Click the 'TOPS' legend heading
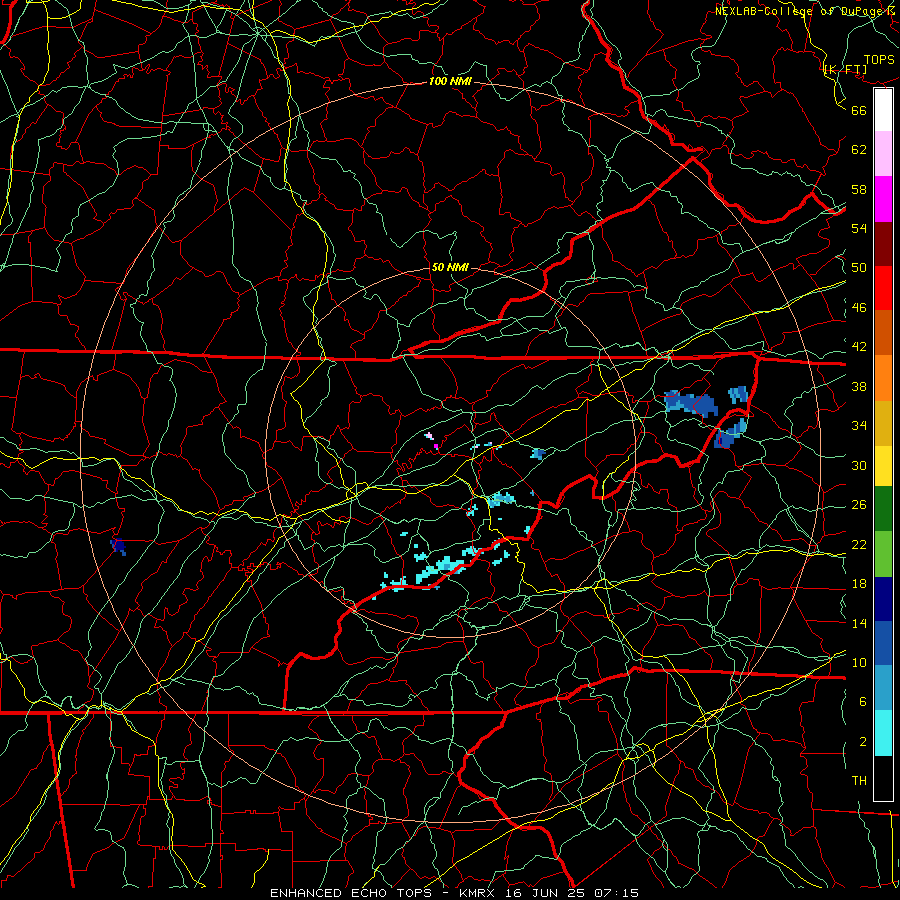 (x=879, y=60)
